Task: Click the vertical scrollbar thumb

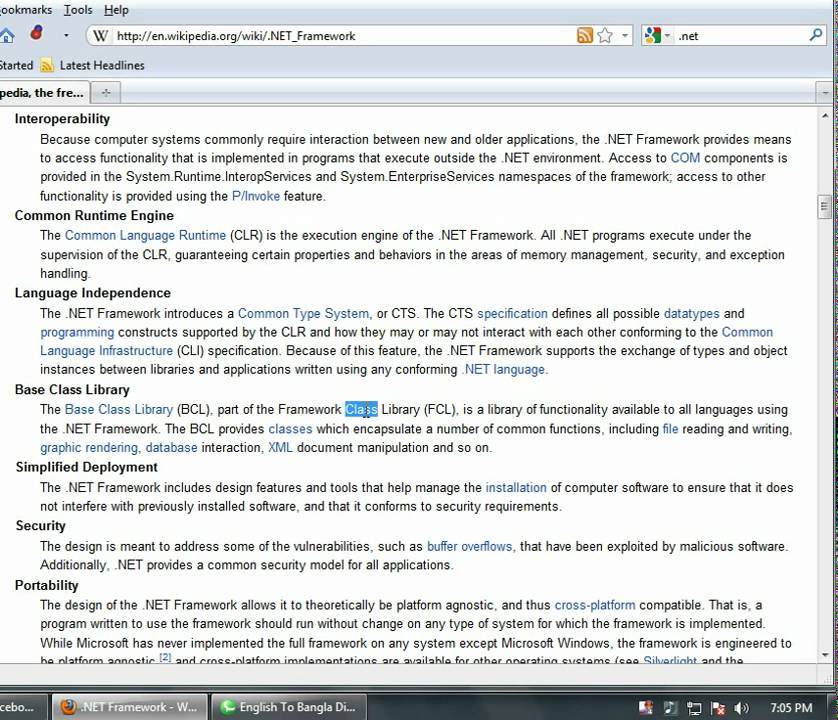Action: pyautogui.click(x=824, y=207)
